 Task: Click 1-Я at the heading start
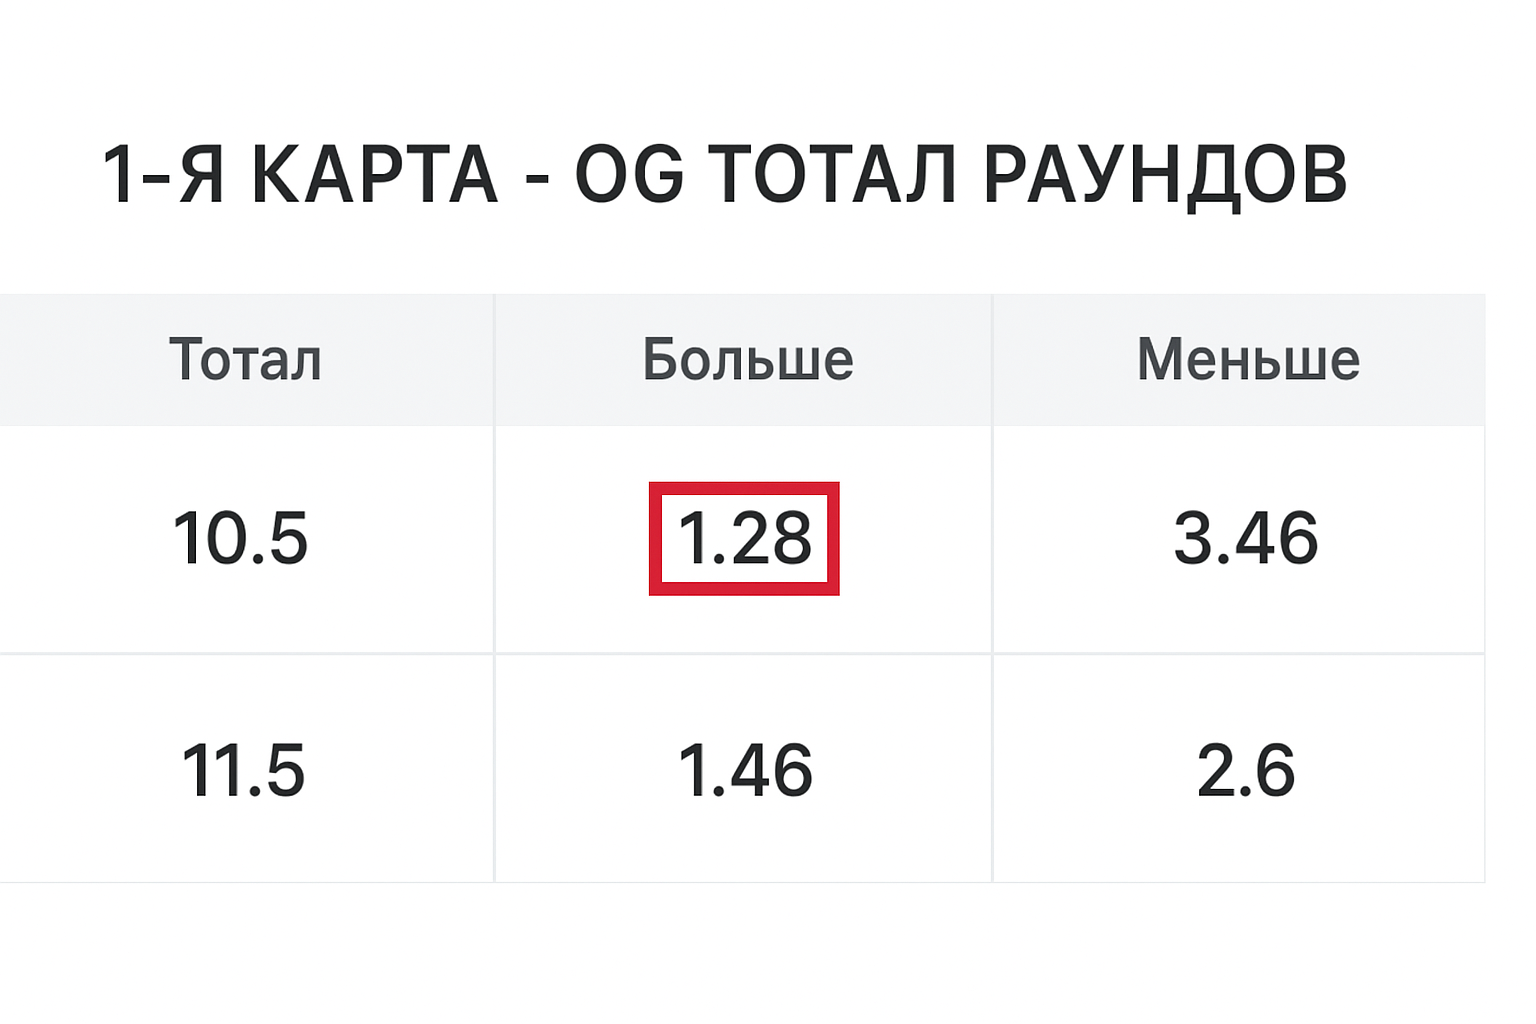163,175
